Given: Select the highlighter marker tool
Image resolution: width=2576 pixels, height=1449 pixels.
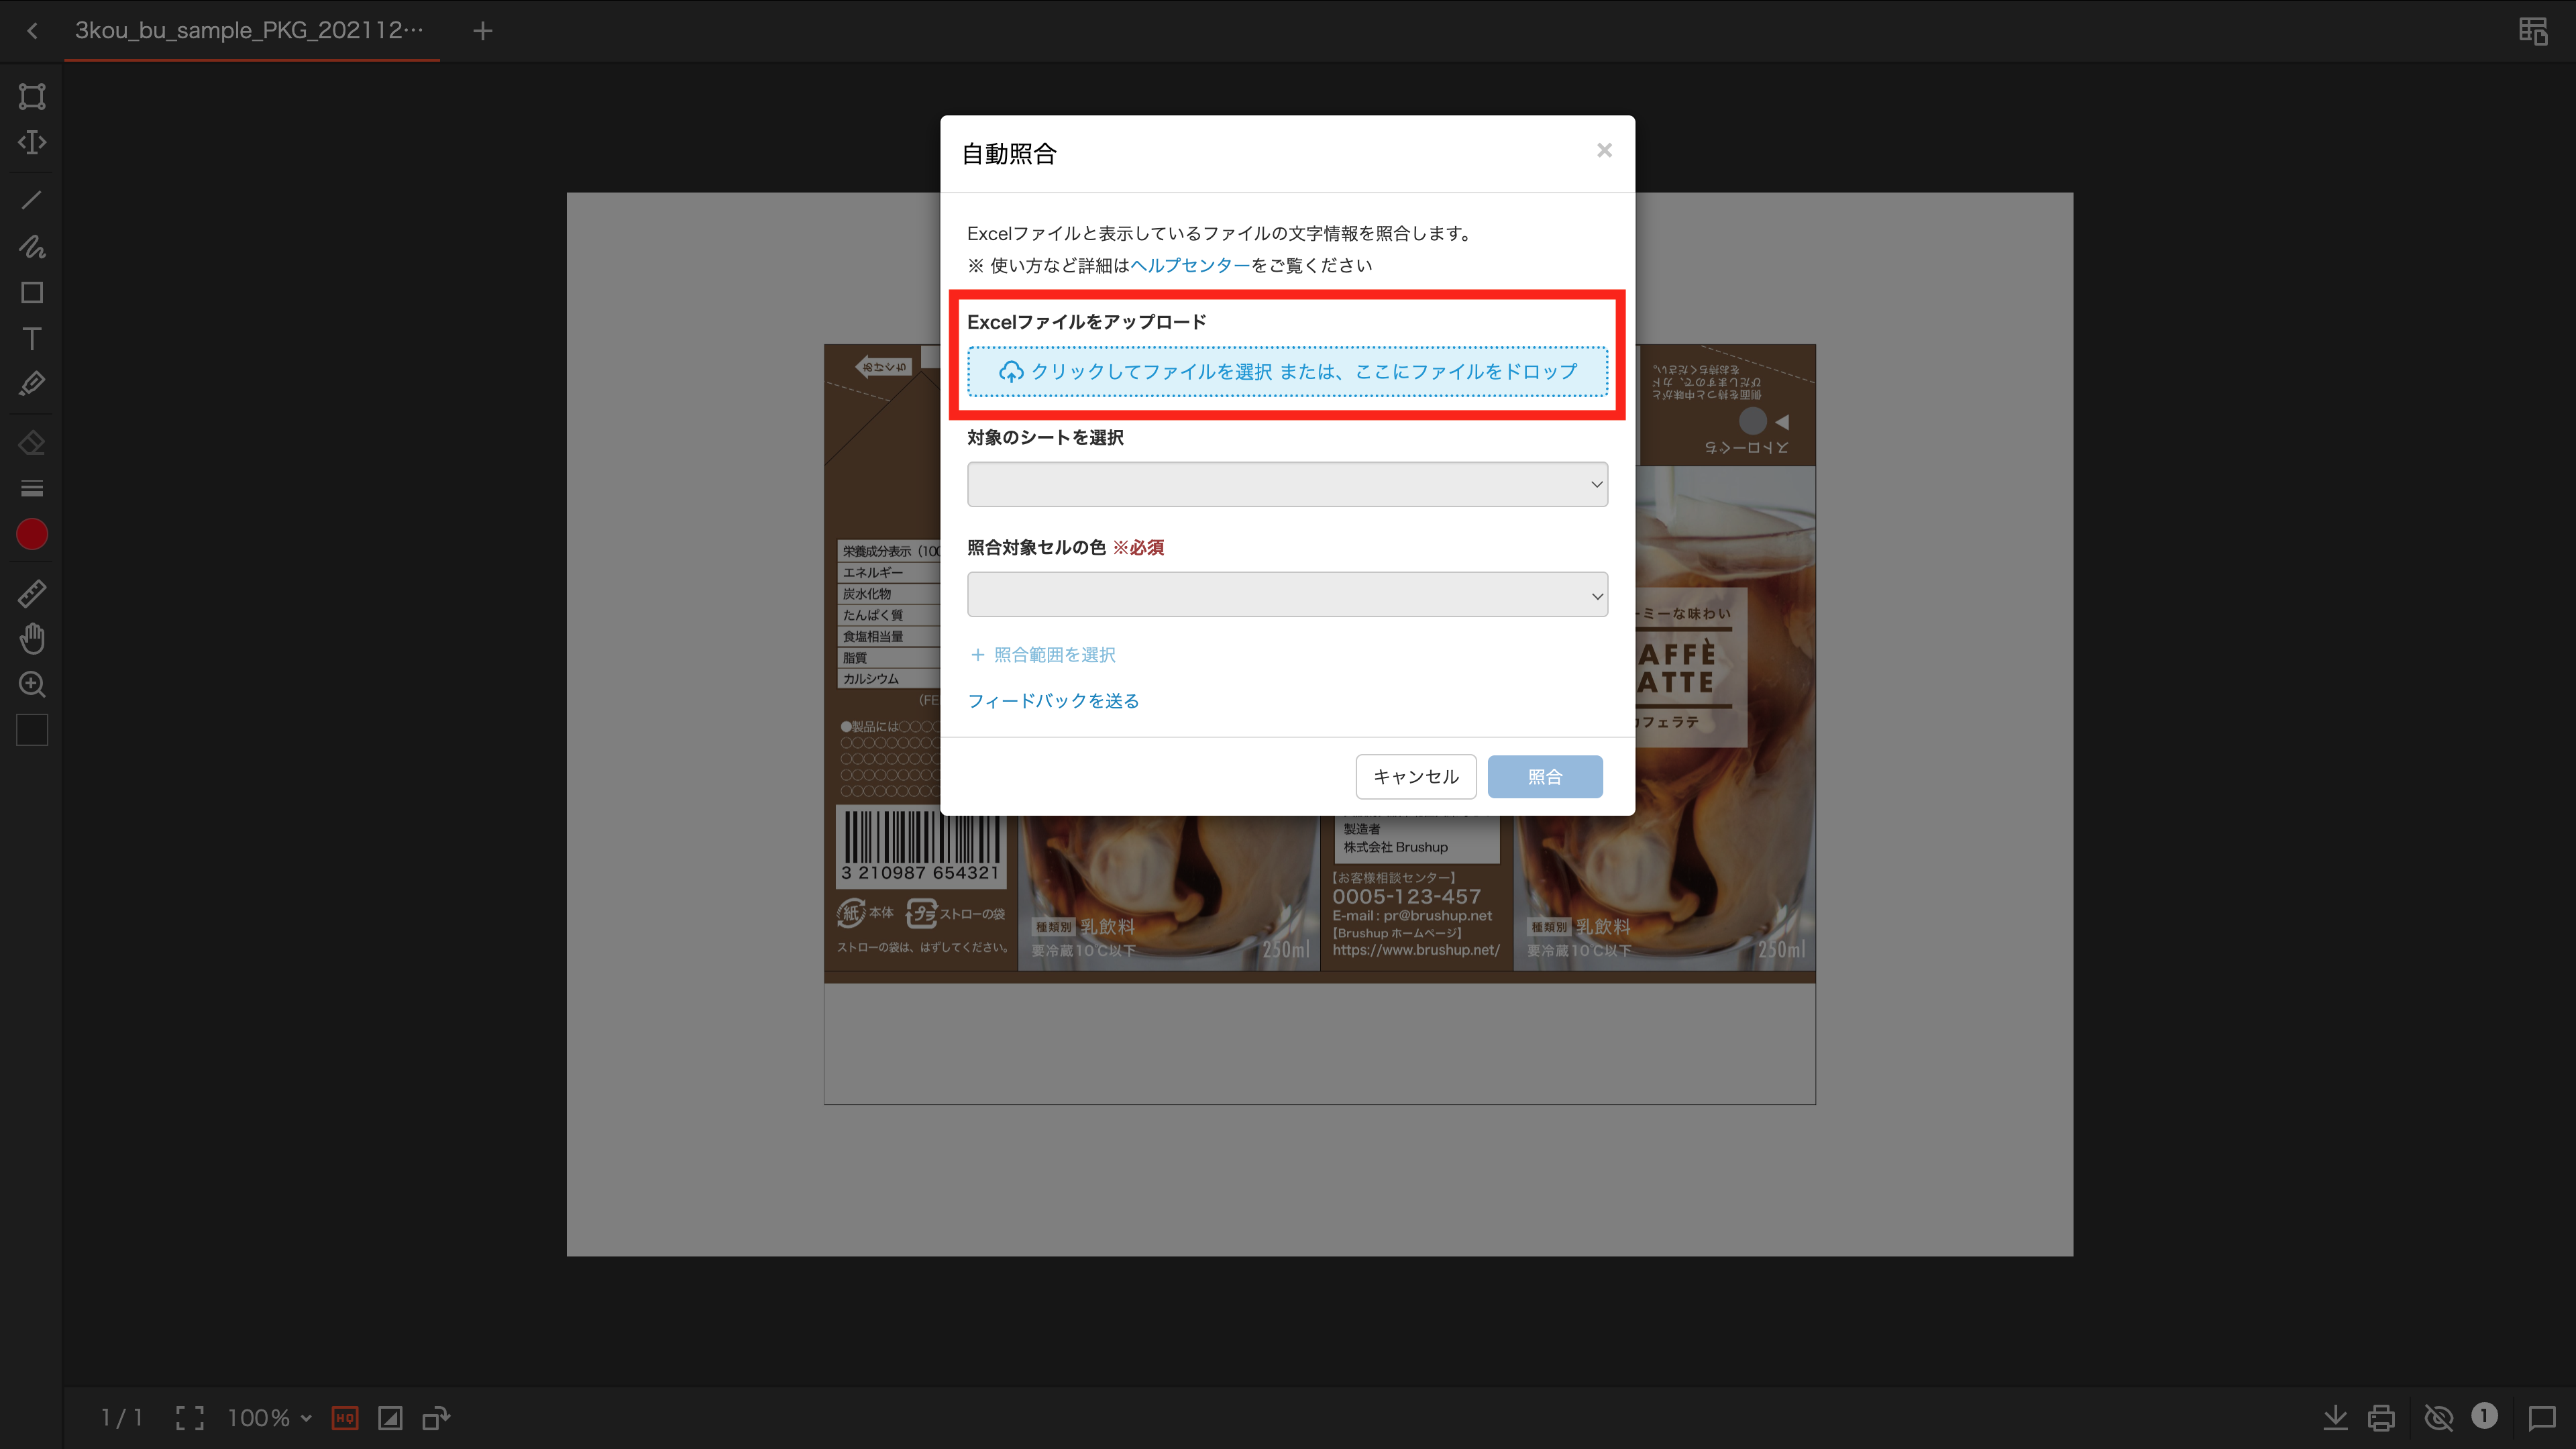Looking at the screenshot, I should (x=32, y=385).
